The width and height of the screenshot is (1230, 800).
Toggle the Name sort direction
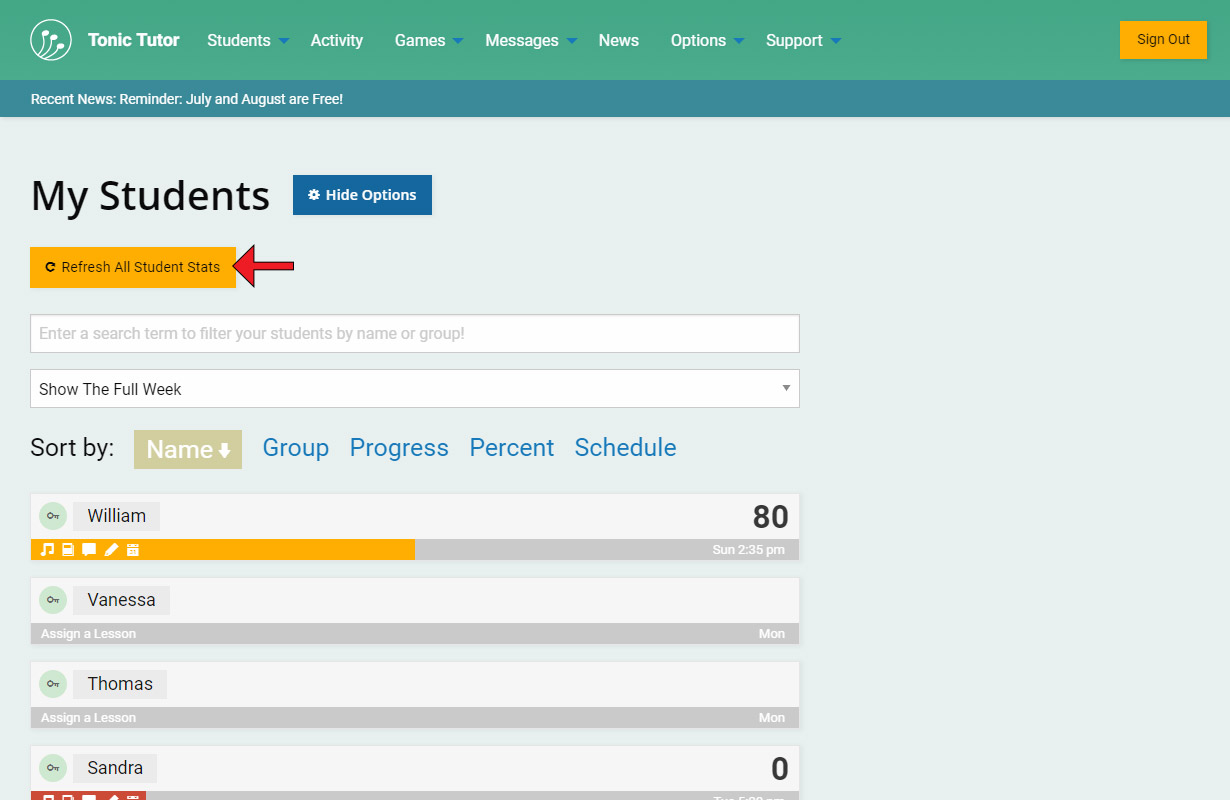[x=188, y=450]
